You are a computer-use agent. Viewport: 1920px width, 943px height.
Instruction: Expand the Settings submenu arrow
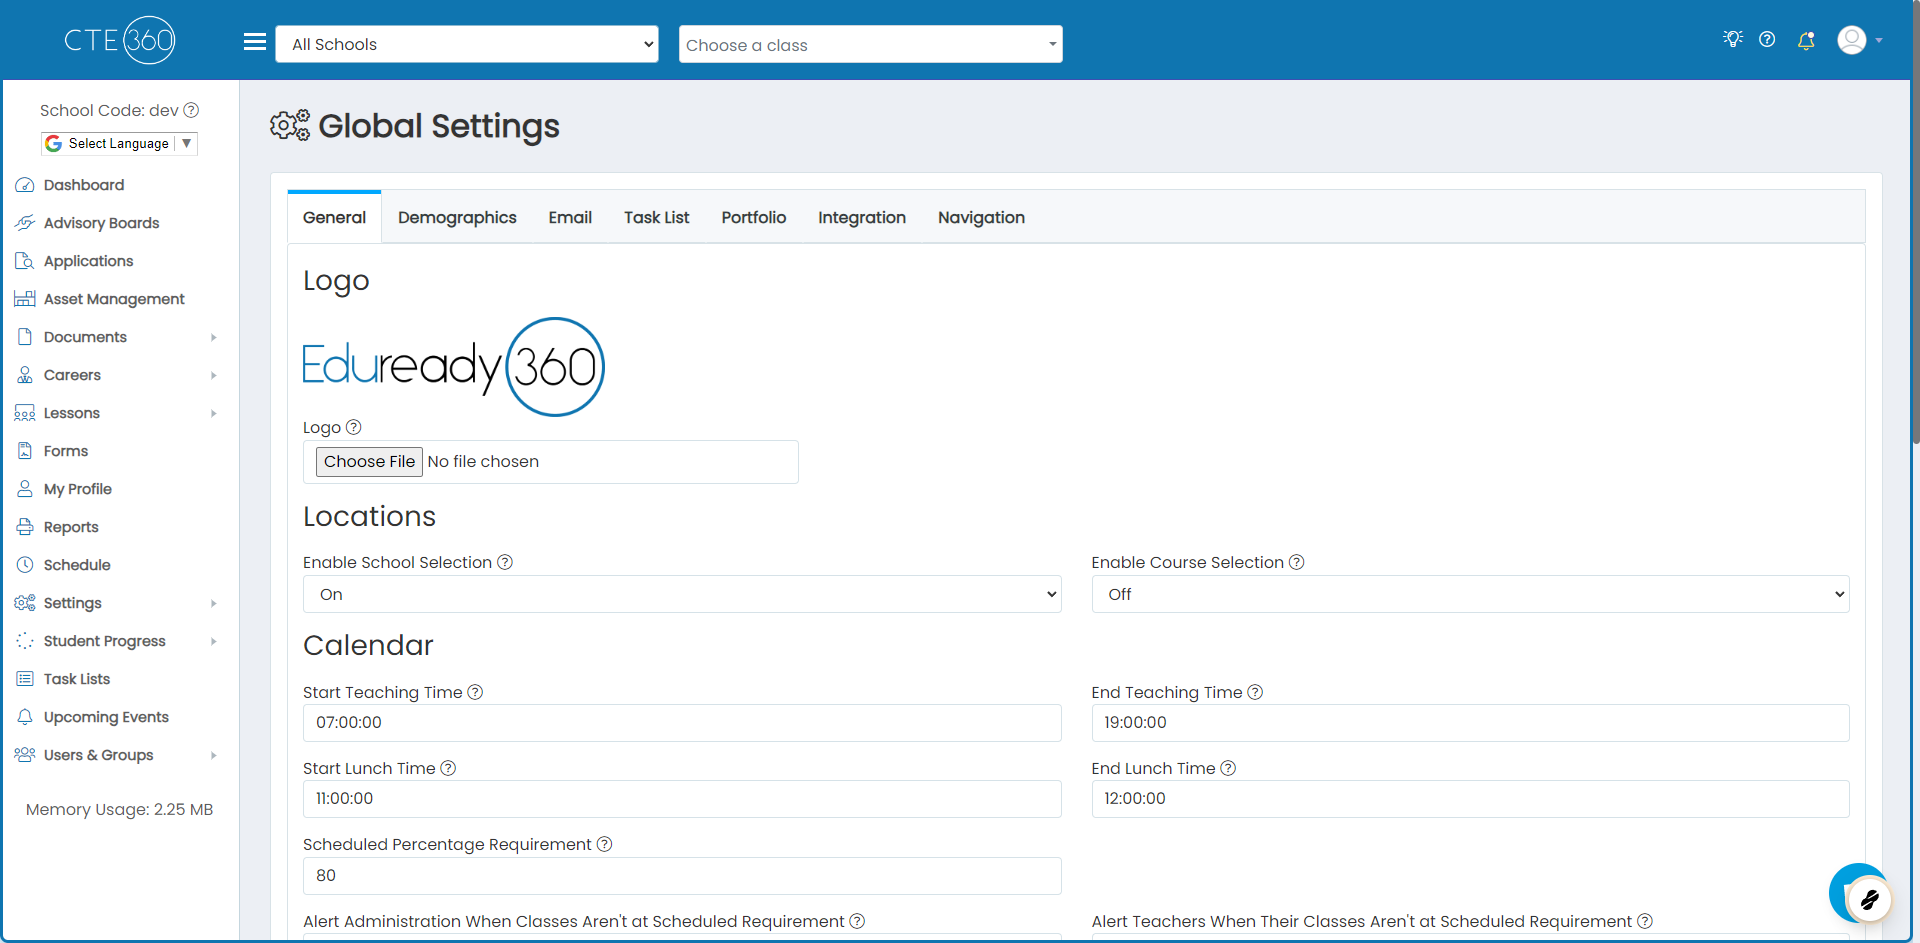coord(214,604)
